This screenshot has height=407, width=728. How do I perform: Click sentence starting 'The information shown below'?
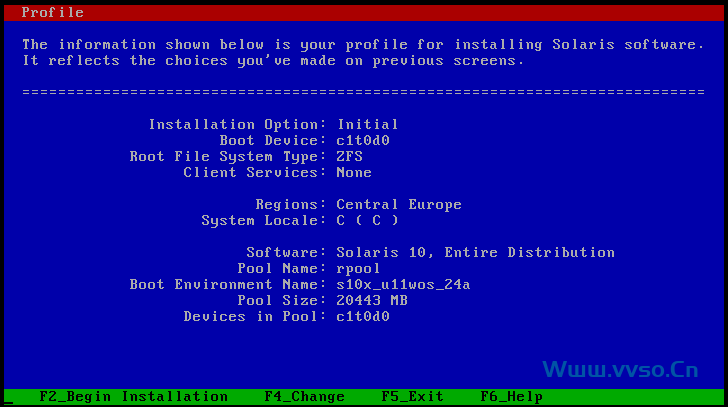[364, 45]
